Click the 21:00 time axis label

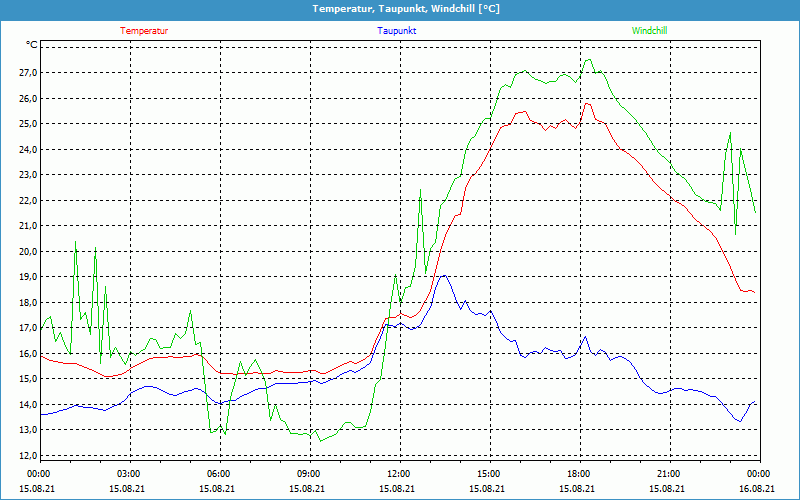669,474
